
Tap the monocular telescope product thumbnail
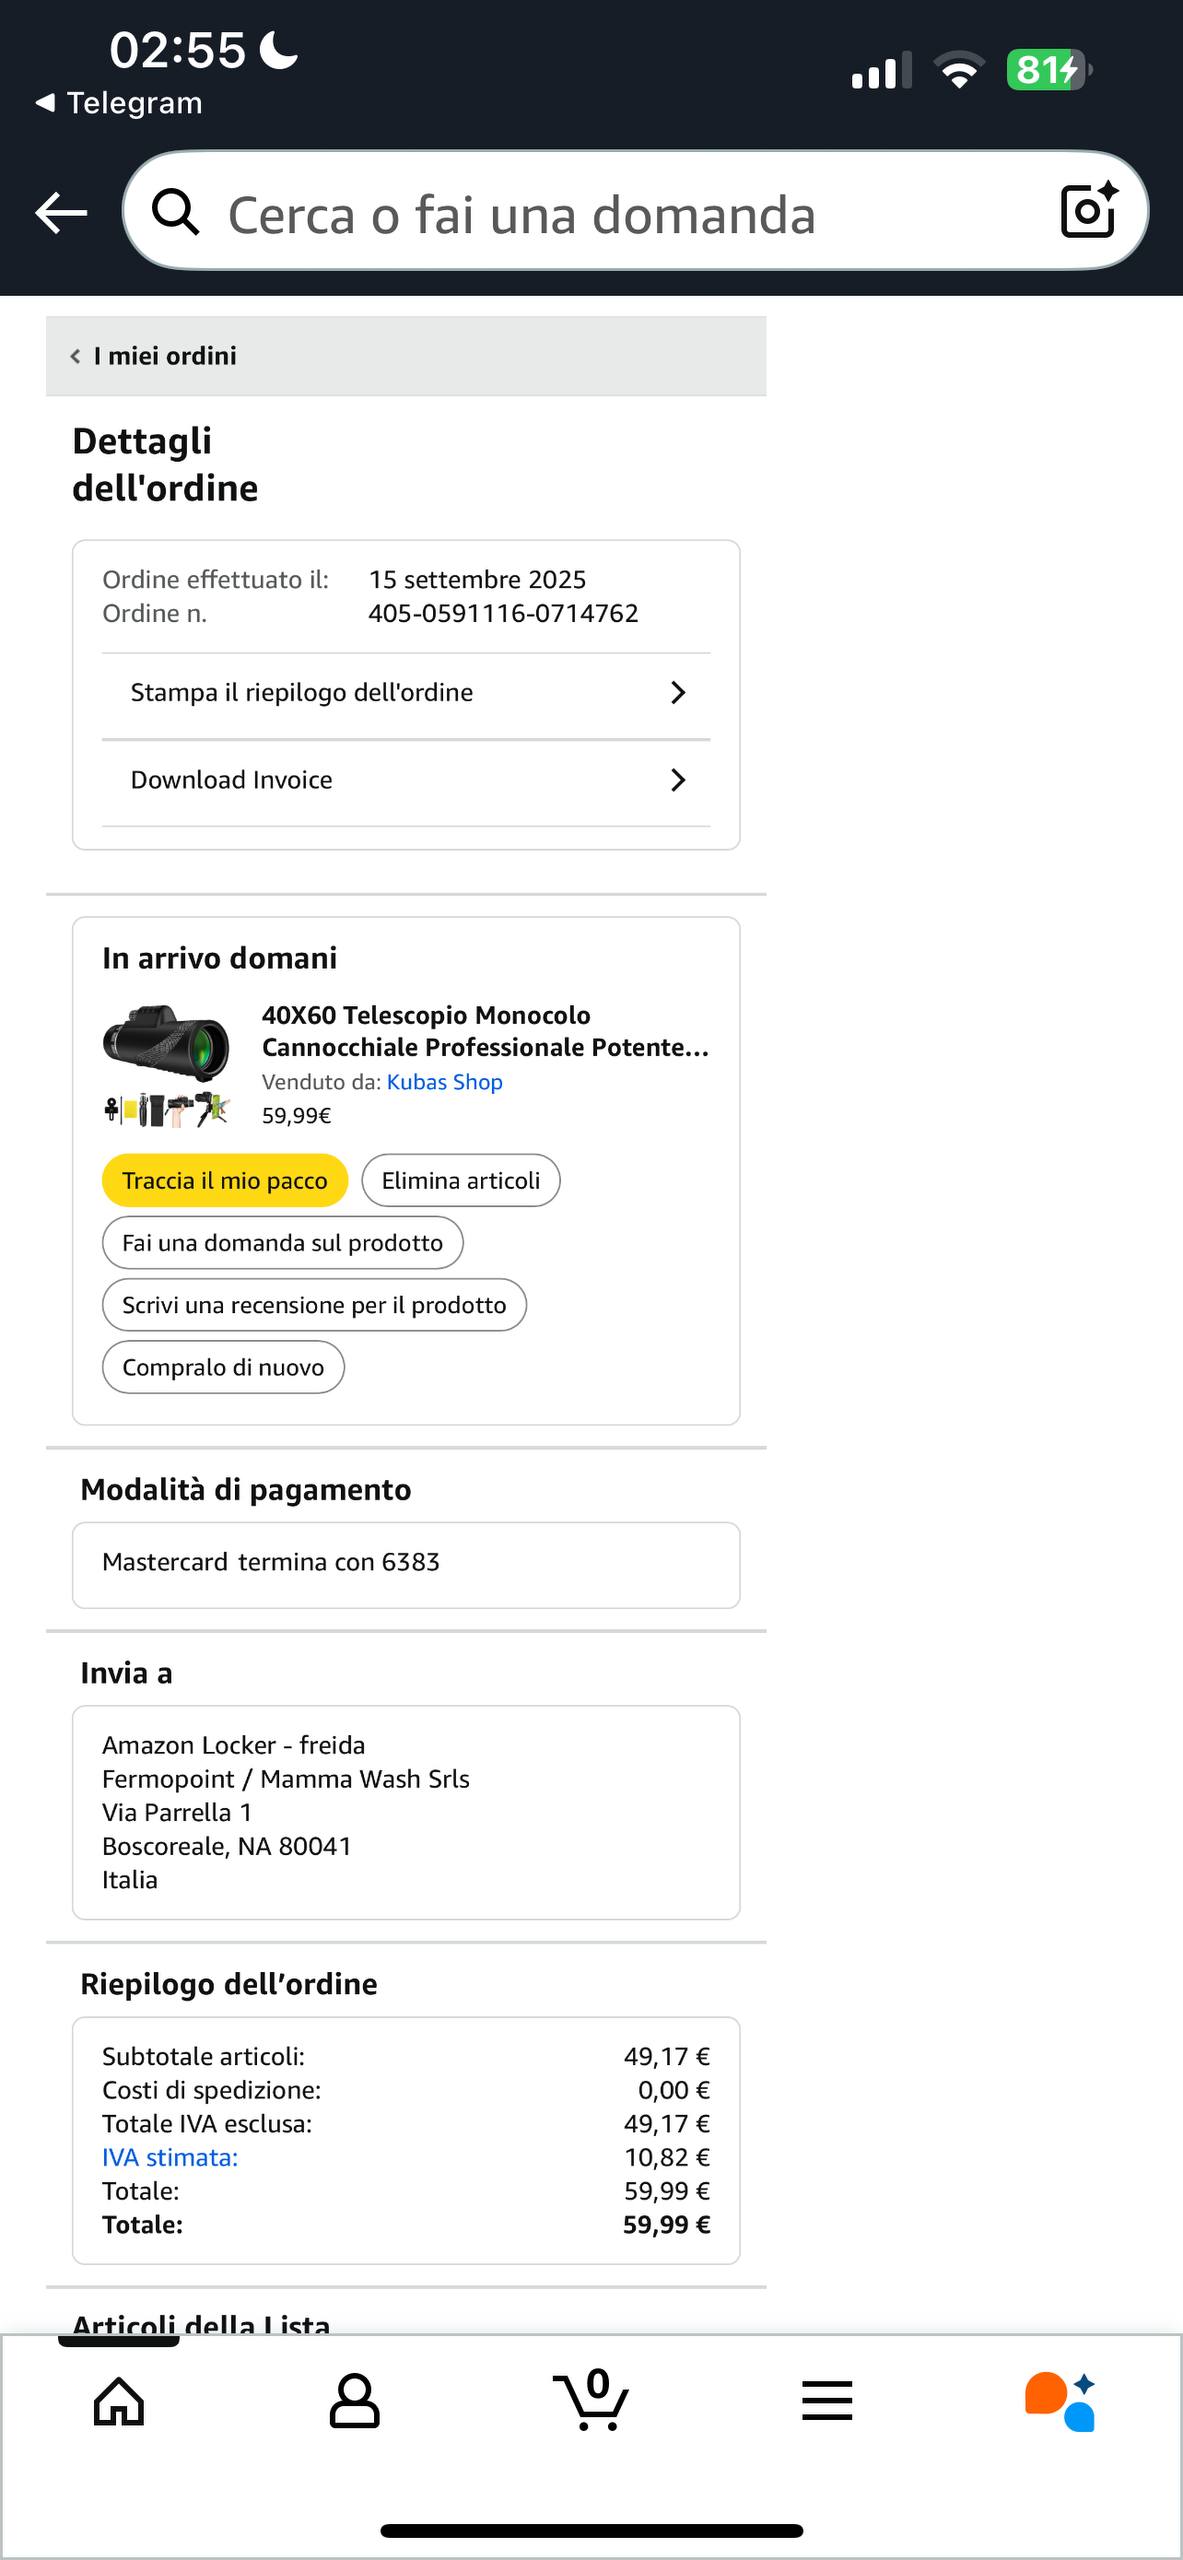(x=167, y=1065)
